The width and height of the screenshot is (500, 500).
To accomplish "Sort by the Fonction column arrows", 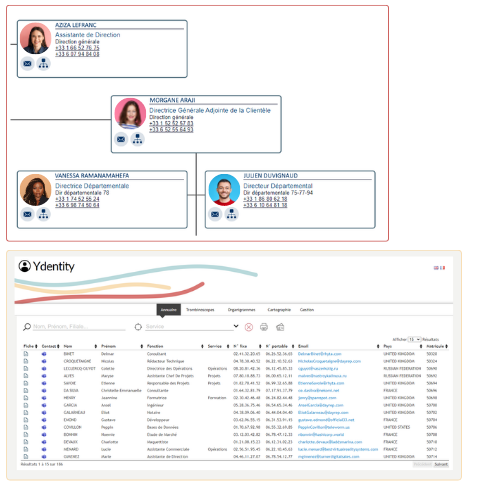I will [202, 346].
